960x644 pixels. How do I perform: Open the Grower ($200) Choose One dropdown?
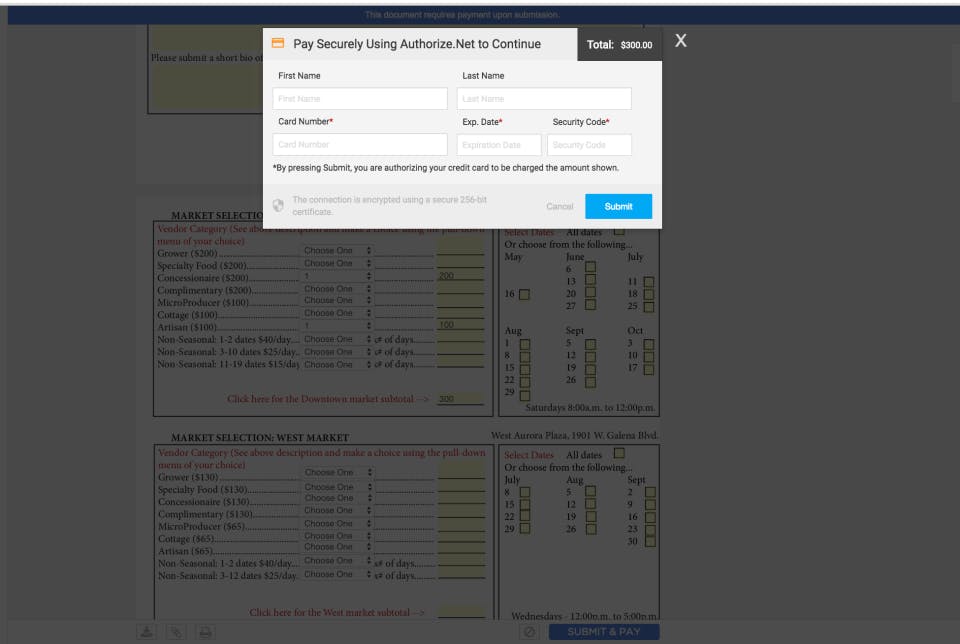[337, 250]
